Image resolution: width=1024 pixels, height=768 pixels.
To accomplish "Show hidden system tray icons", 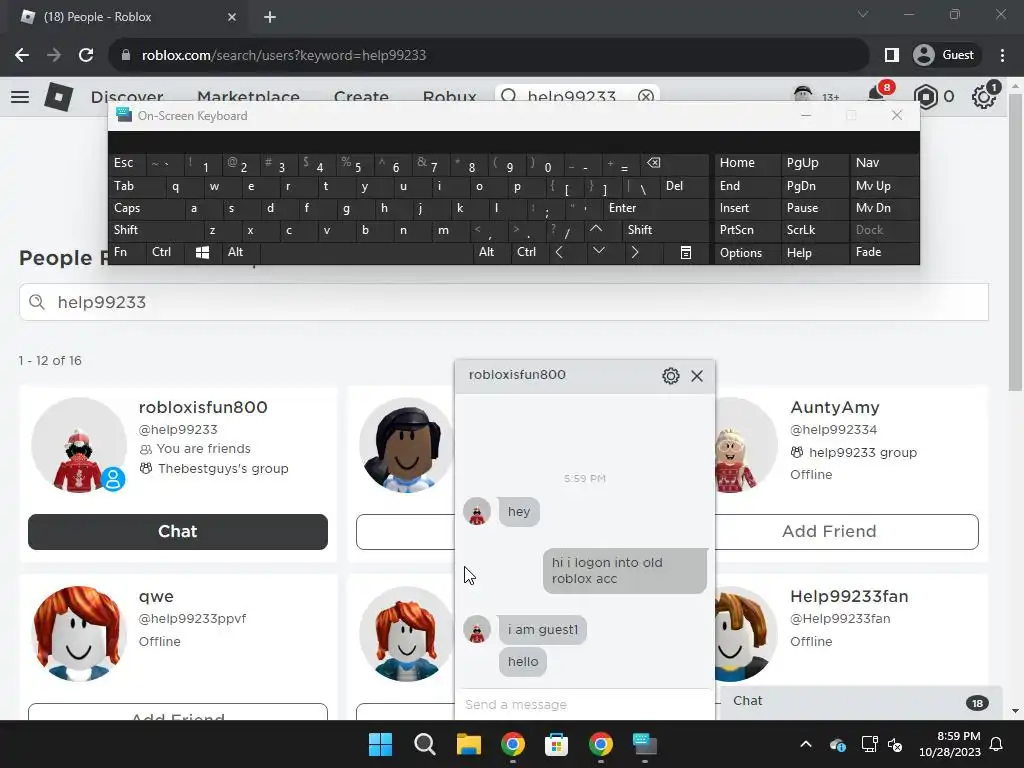I will coord(806,744).
